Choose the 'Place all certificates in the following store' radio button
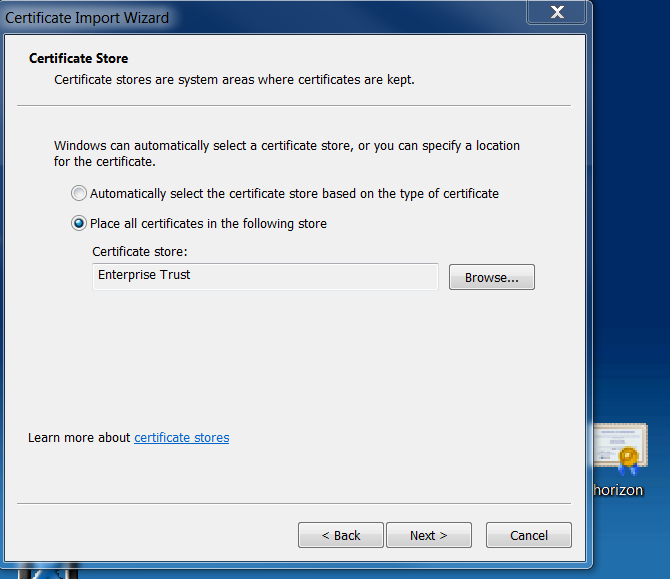Screen dimensions: 670x579 (79, 223)
